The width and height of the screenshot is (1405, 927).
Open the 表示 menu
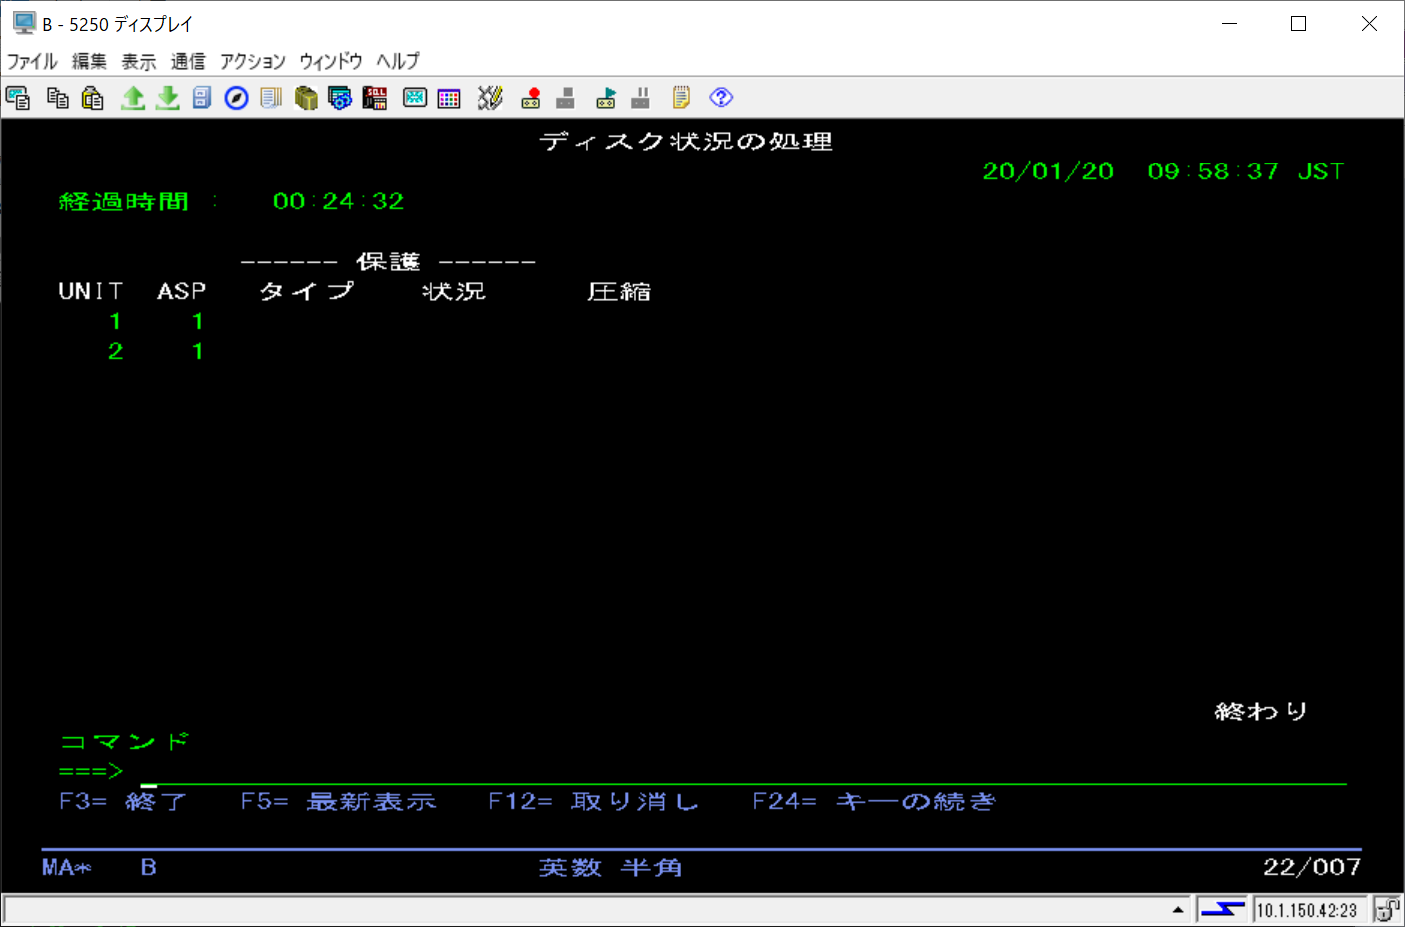click(139, 61)
